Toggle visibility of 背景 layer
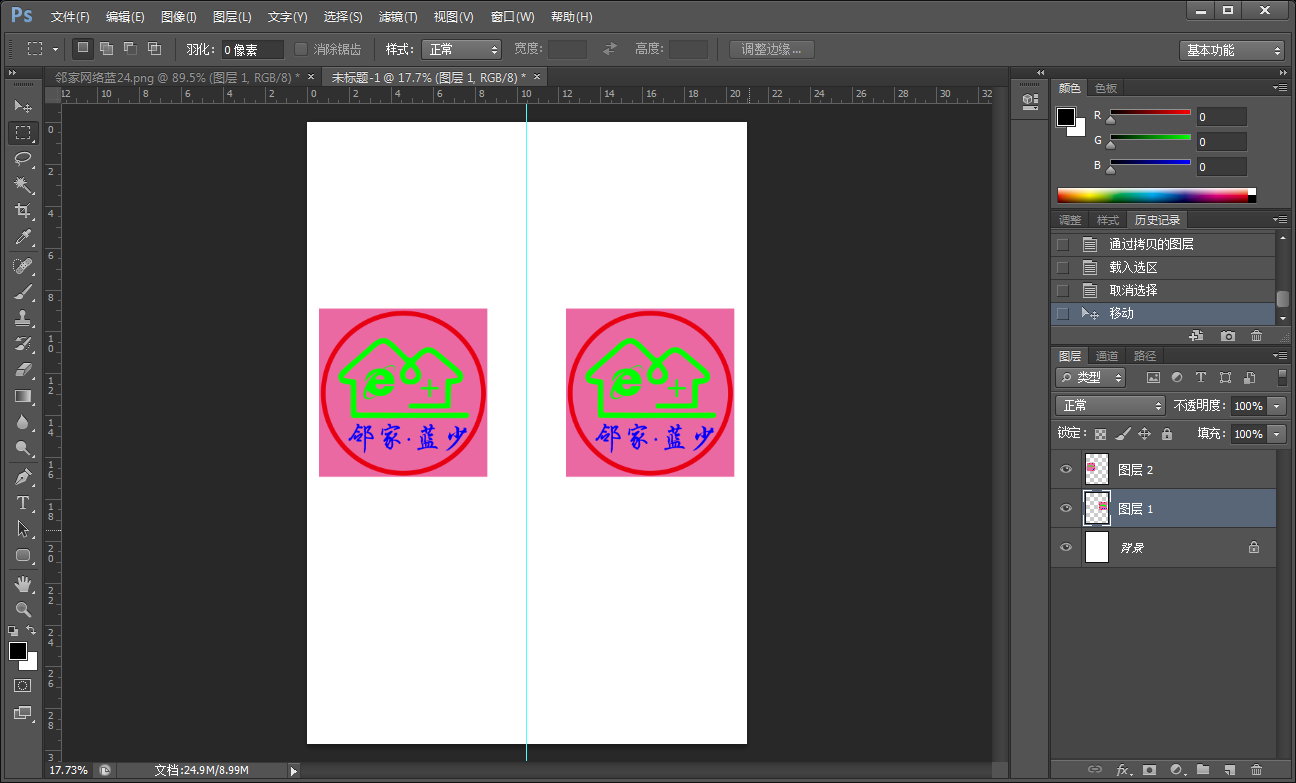 [x=1065, y=547]
